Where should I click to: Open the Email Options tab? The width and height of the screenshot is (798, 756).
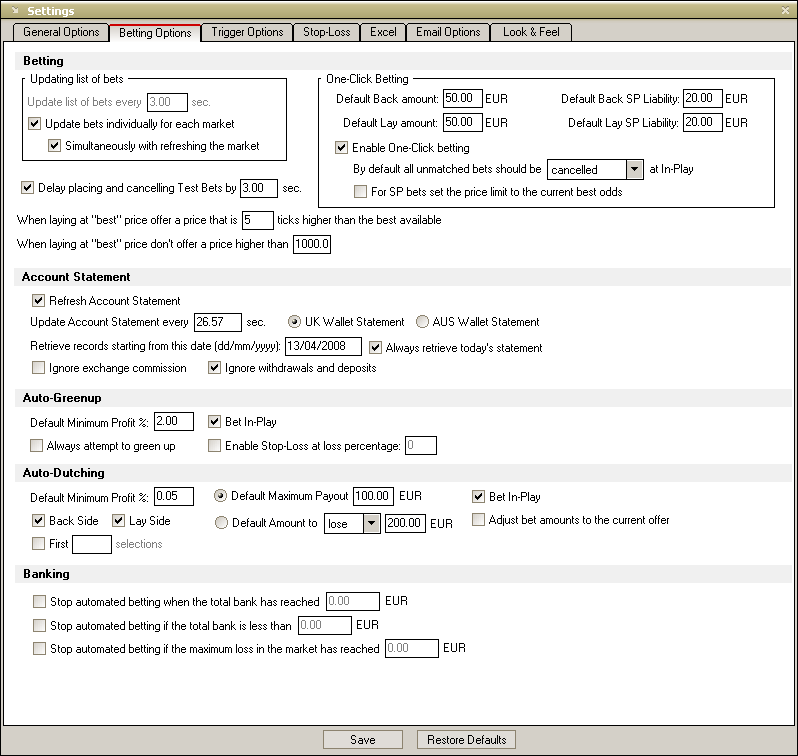click(448, 32)
